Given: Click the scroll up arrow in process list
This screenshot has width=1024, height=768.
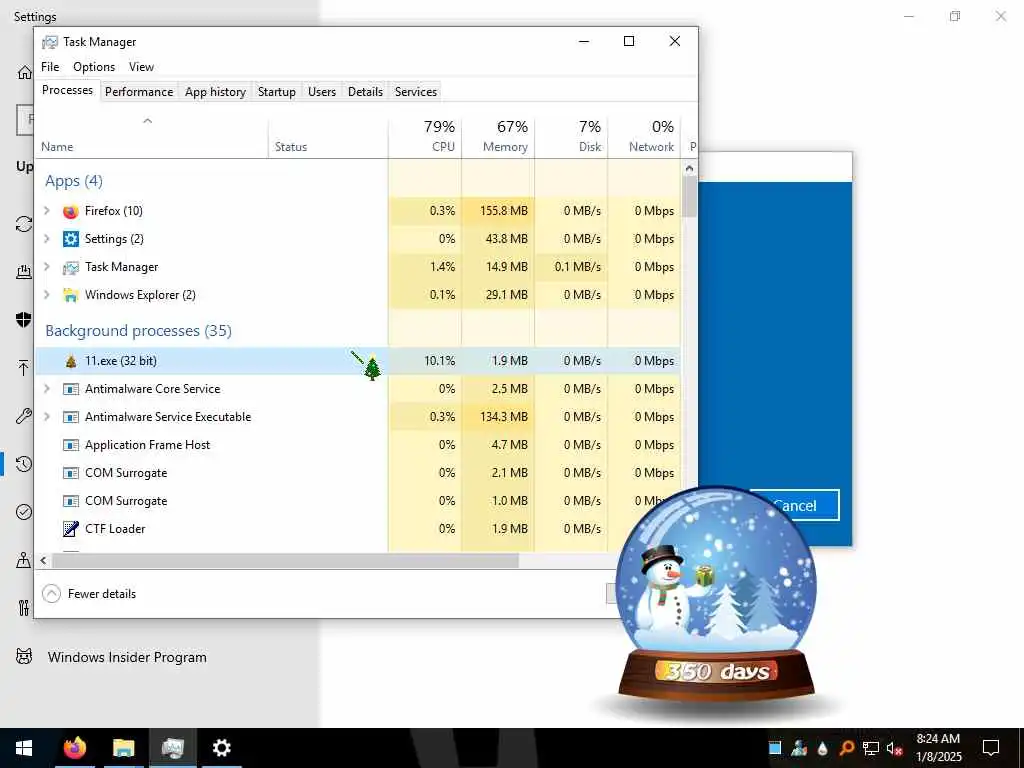Looking at the screenshot, I should point(690,168).
